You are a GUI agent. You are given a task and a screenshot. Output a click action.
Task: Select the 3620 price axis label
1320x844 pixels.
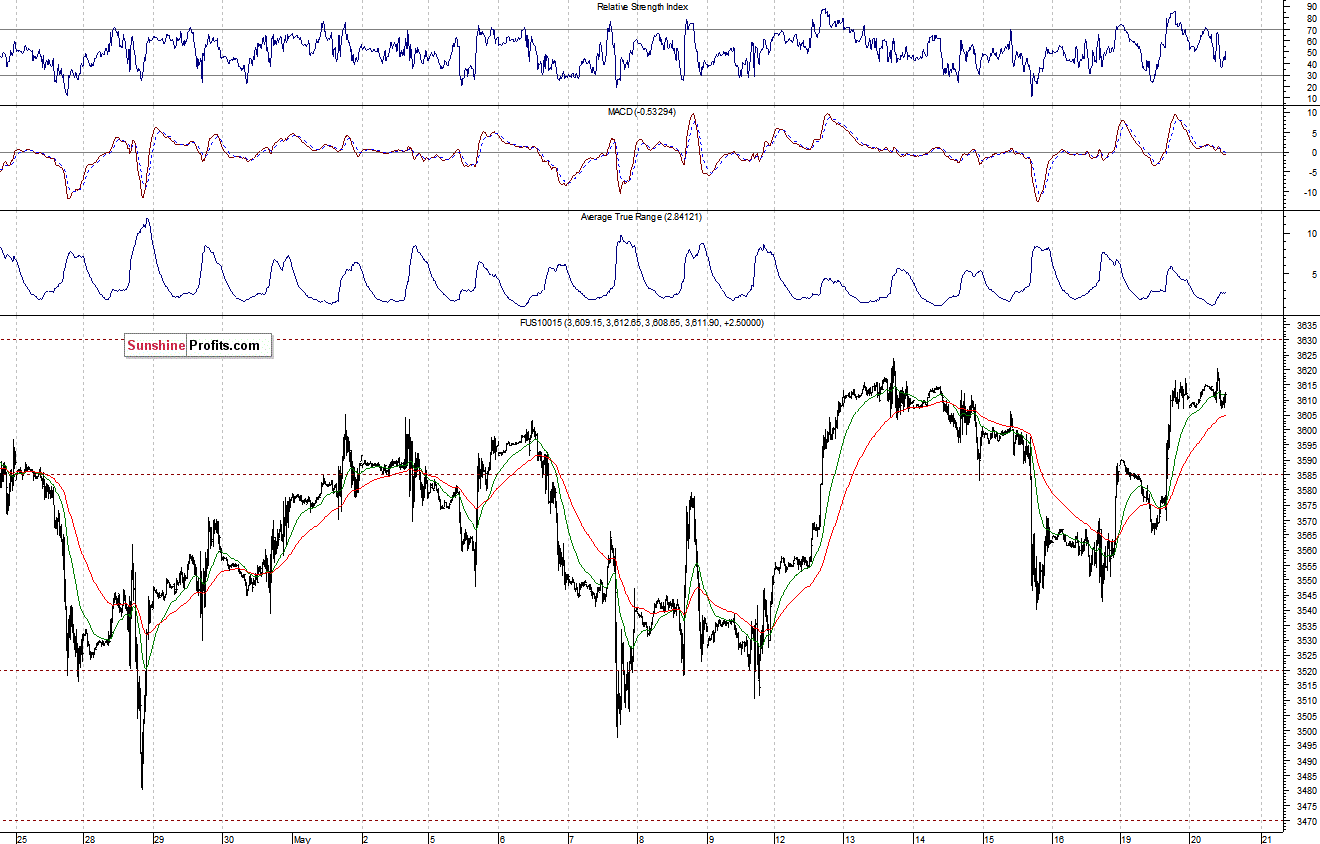coord(1307,371)
